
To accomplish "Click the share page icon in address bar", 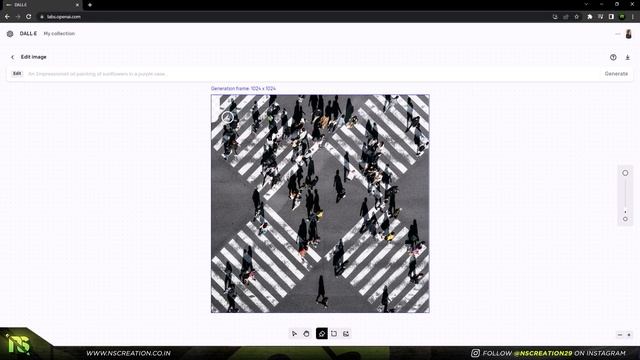I will click(566, 17).
